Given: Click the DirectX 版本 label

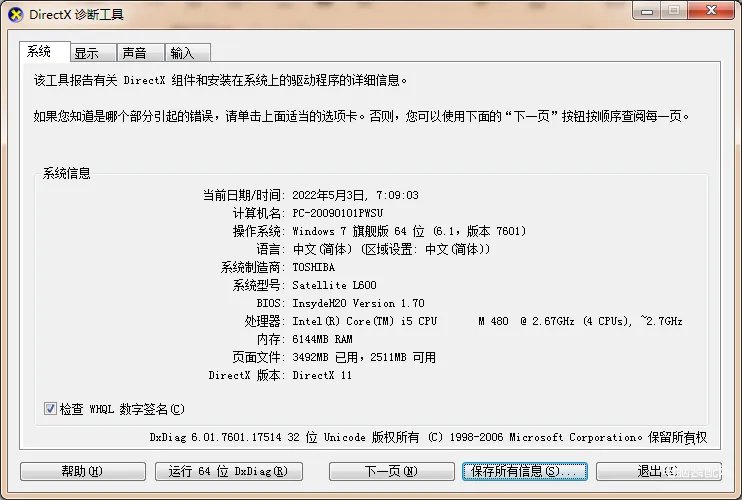Looking at the screenshot, I should [247, 375].
